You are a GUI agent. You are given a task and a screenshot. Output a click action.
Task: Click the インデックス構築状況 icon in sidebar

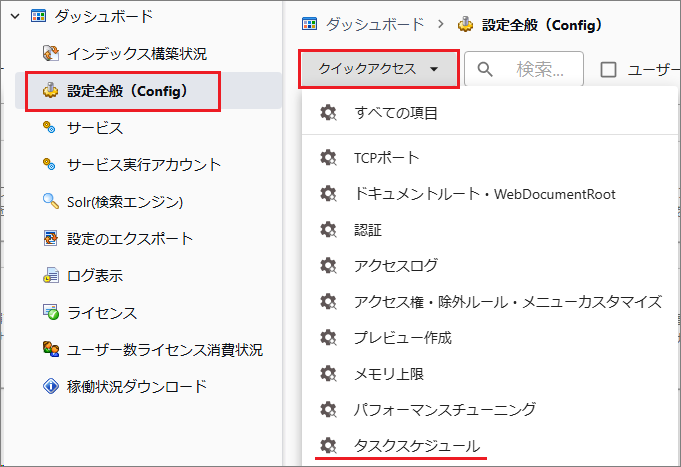[x=50, y=53]
